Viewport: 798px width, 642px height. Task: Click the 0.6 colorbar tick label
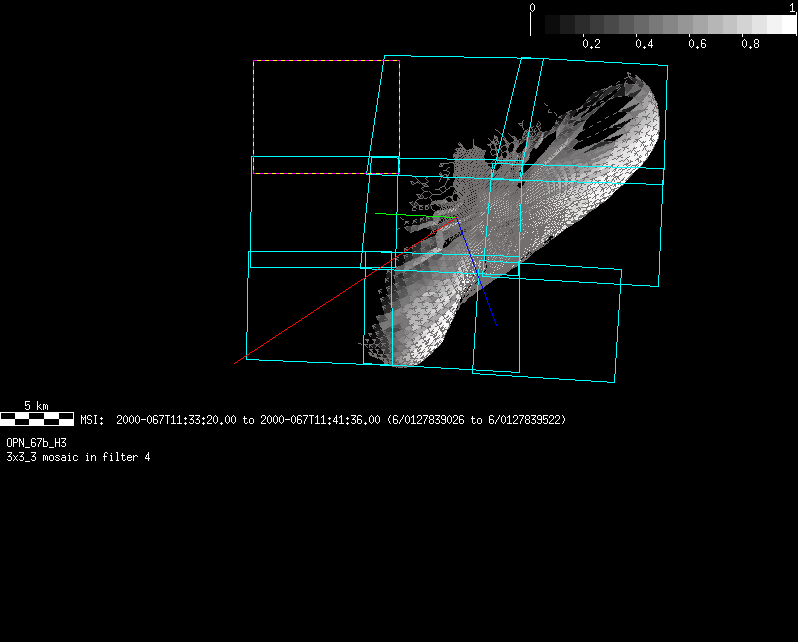tap(697, 44)
